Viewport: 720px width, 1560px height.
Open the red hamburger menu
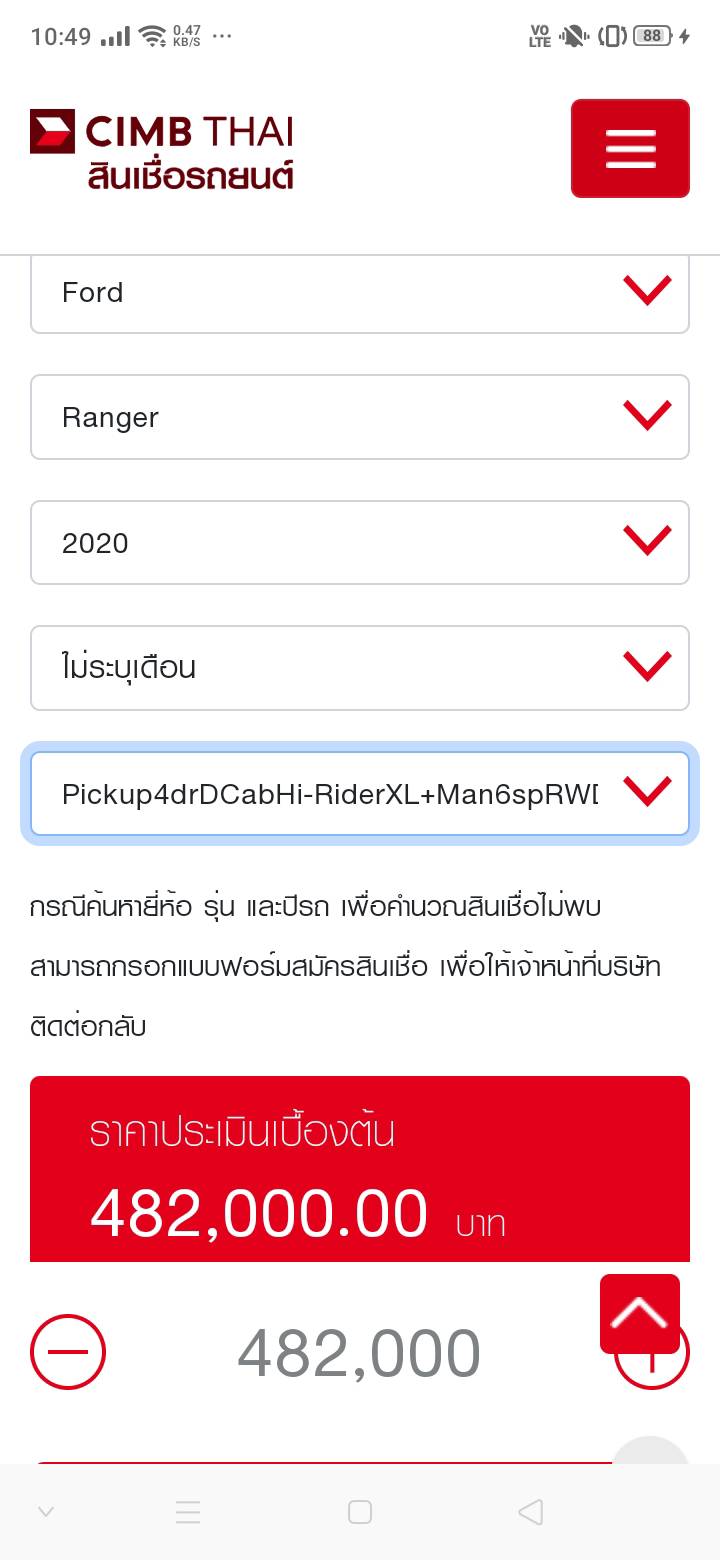point(630,148)
